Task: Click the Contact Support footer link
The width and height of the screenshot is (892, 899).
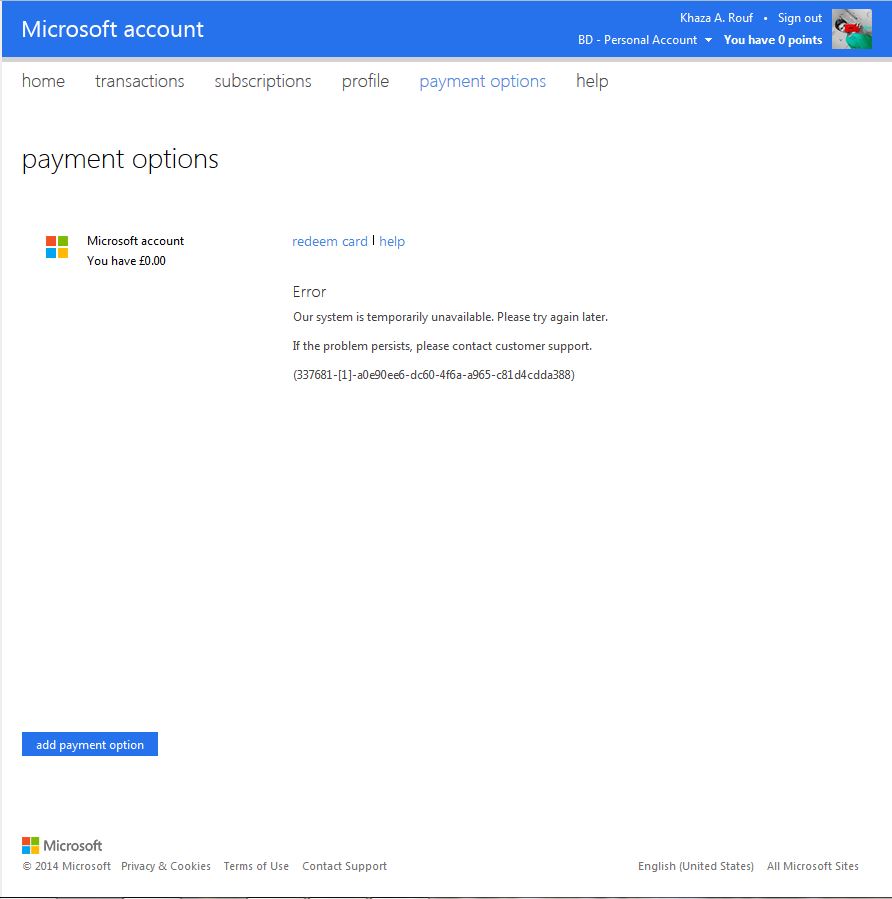Action: tap(345, 866)
